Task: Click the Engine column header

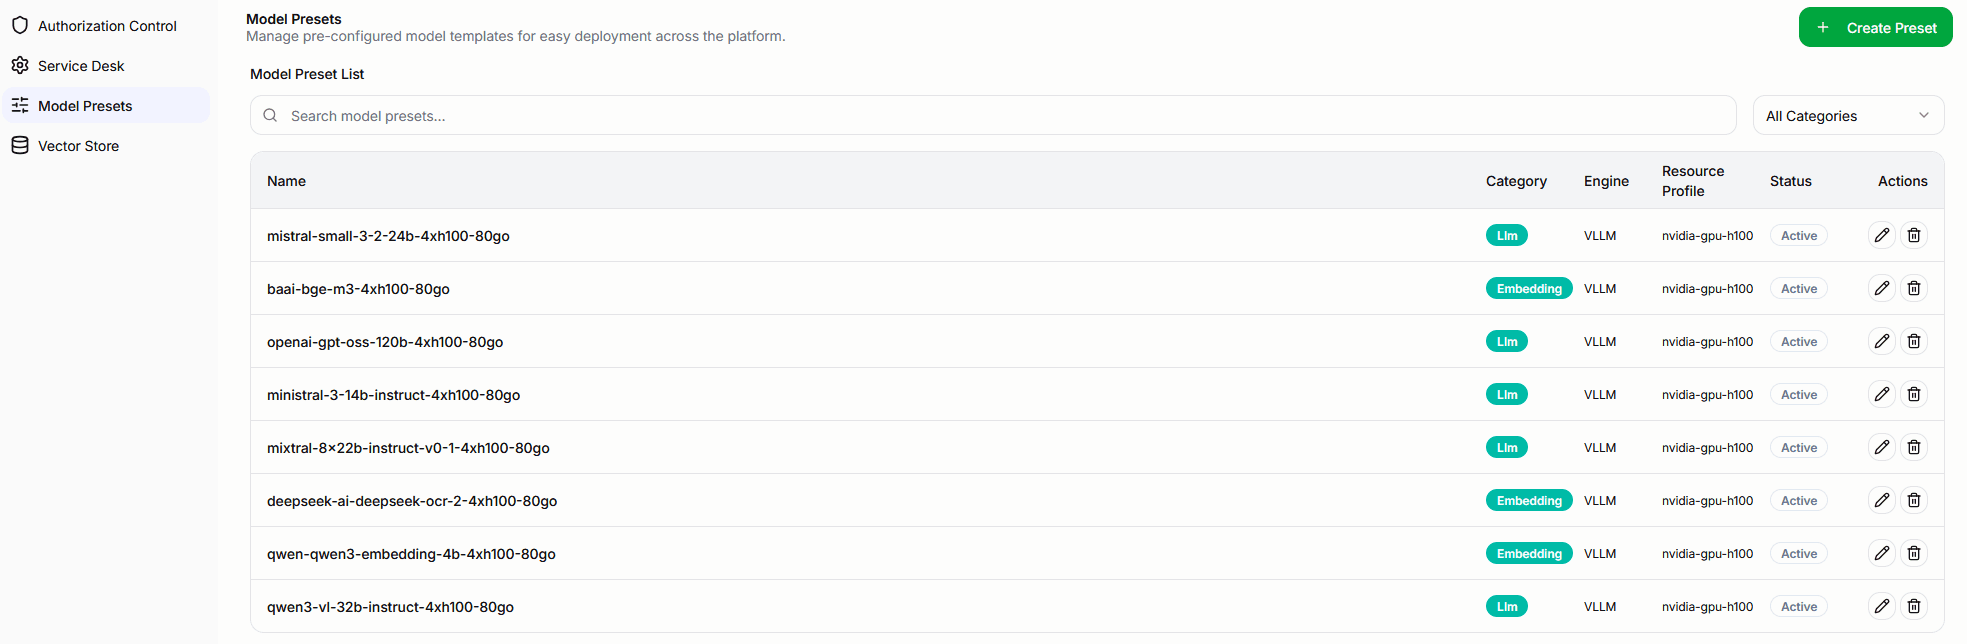Action: coord(1606,181)
